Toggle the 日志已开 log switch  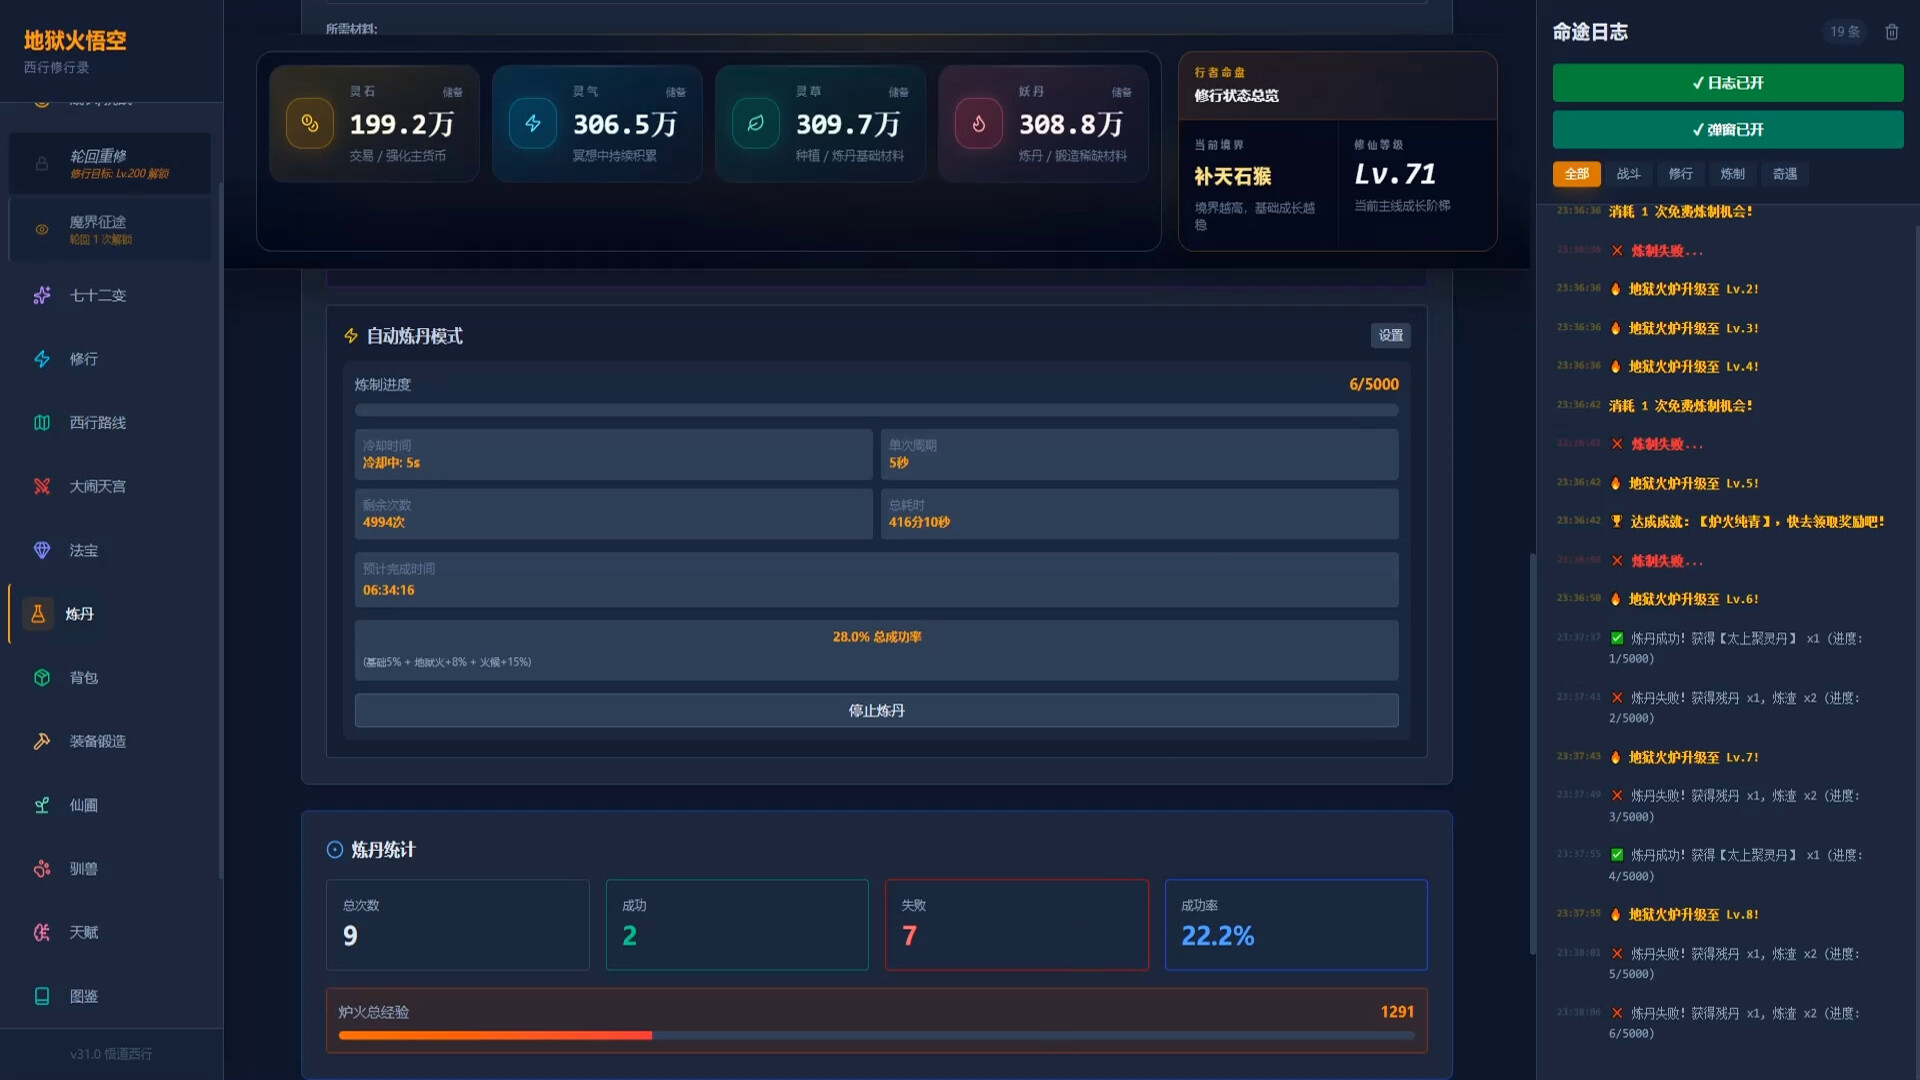click(x=1727, y=83)
